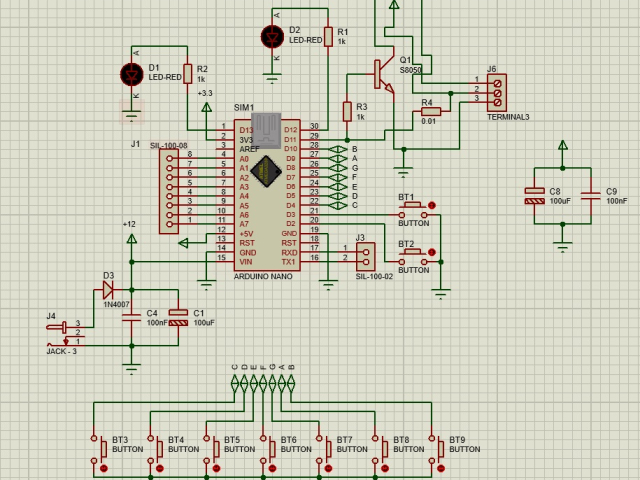This screenshot has width=640, height=480.
Task: Click the 0.01 value under R4
Action: [429, 121]
